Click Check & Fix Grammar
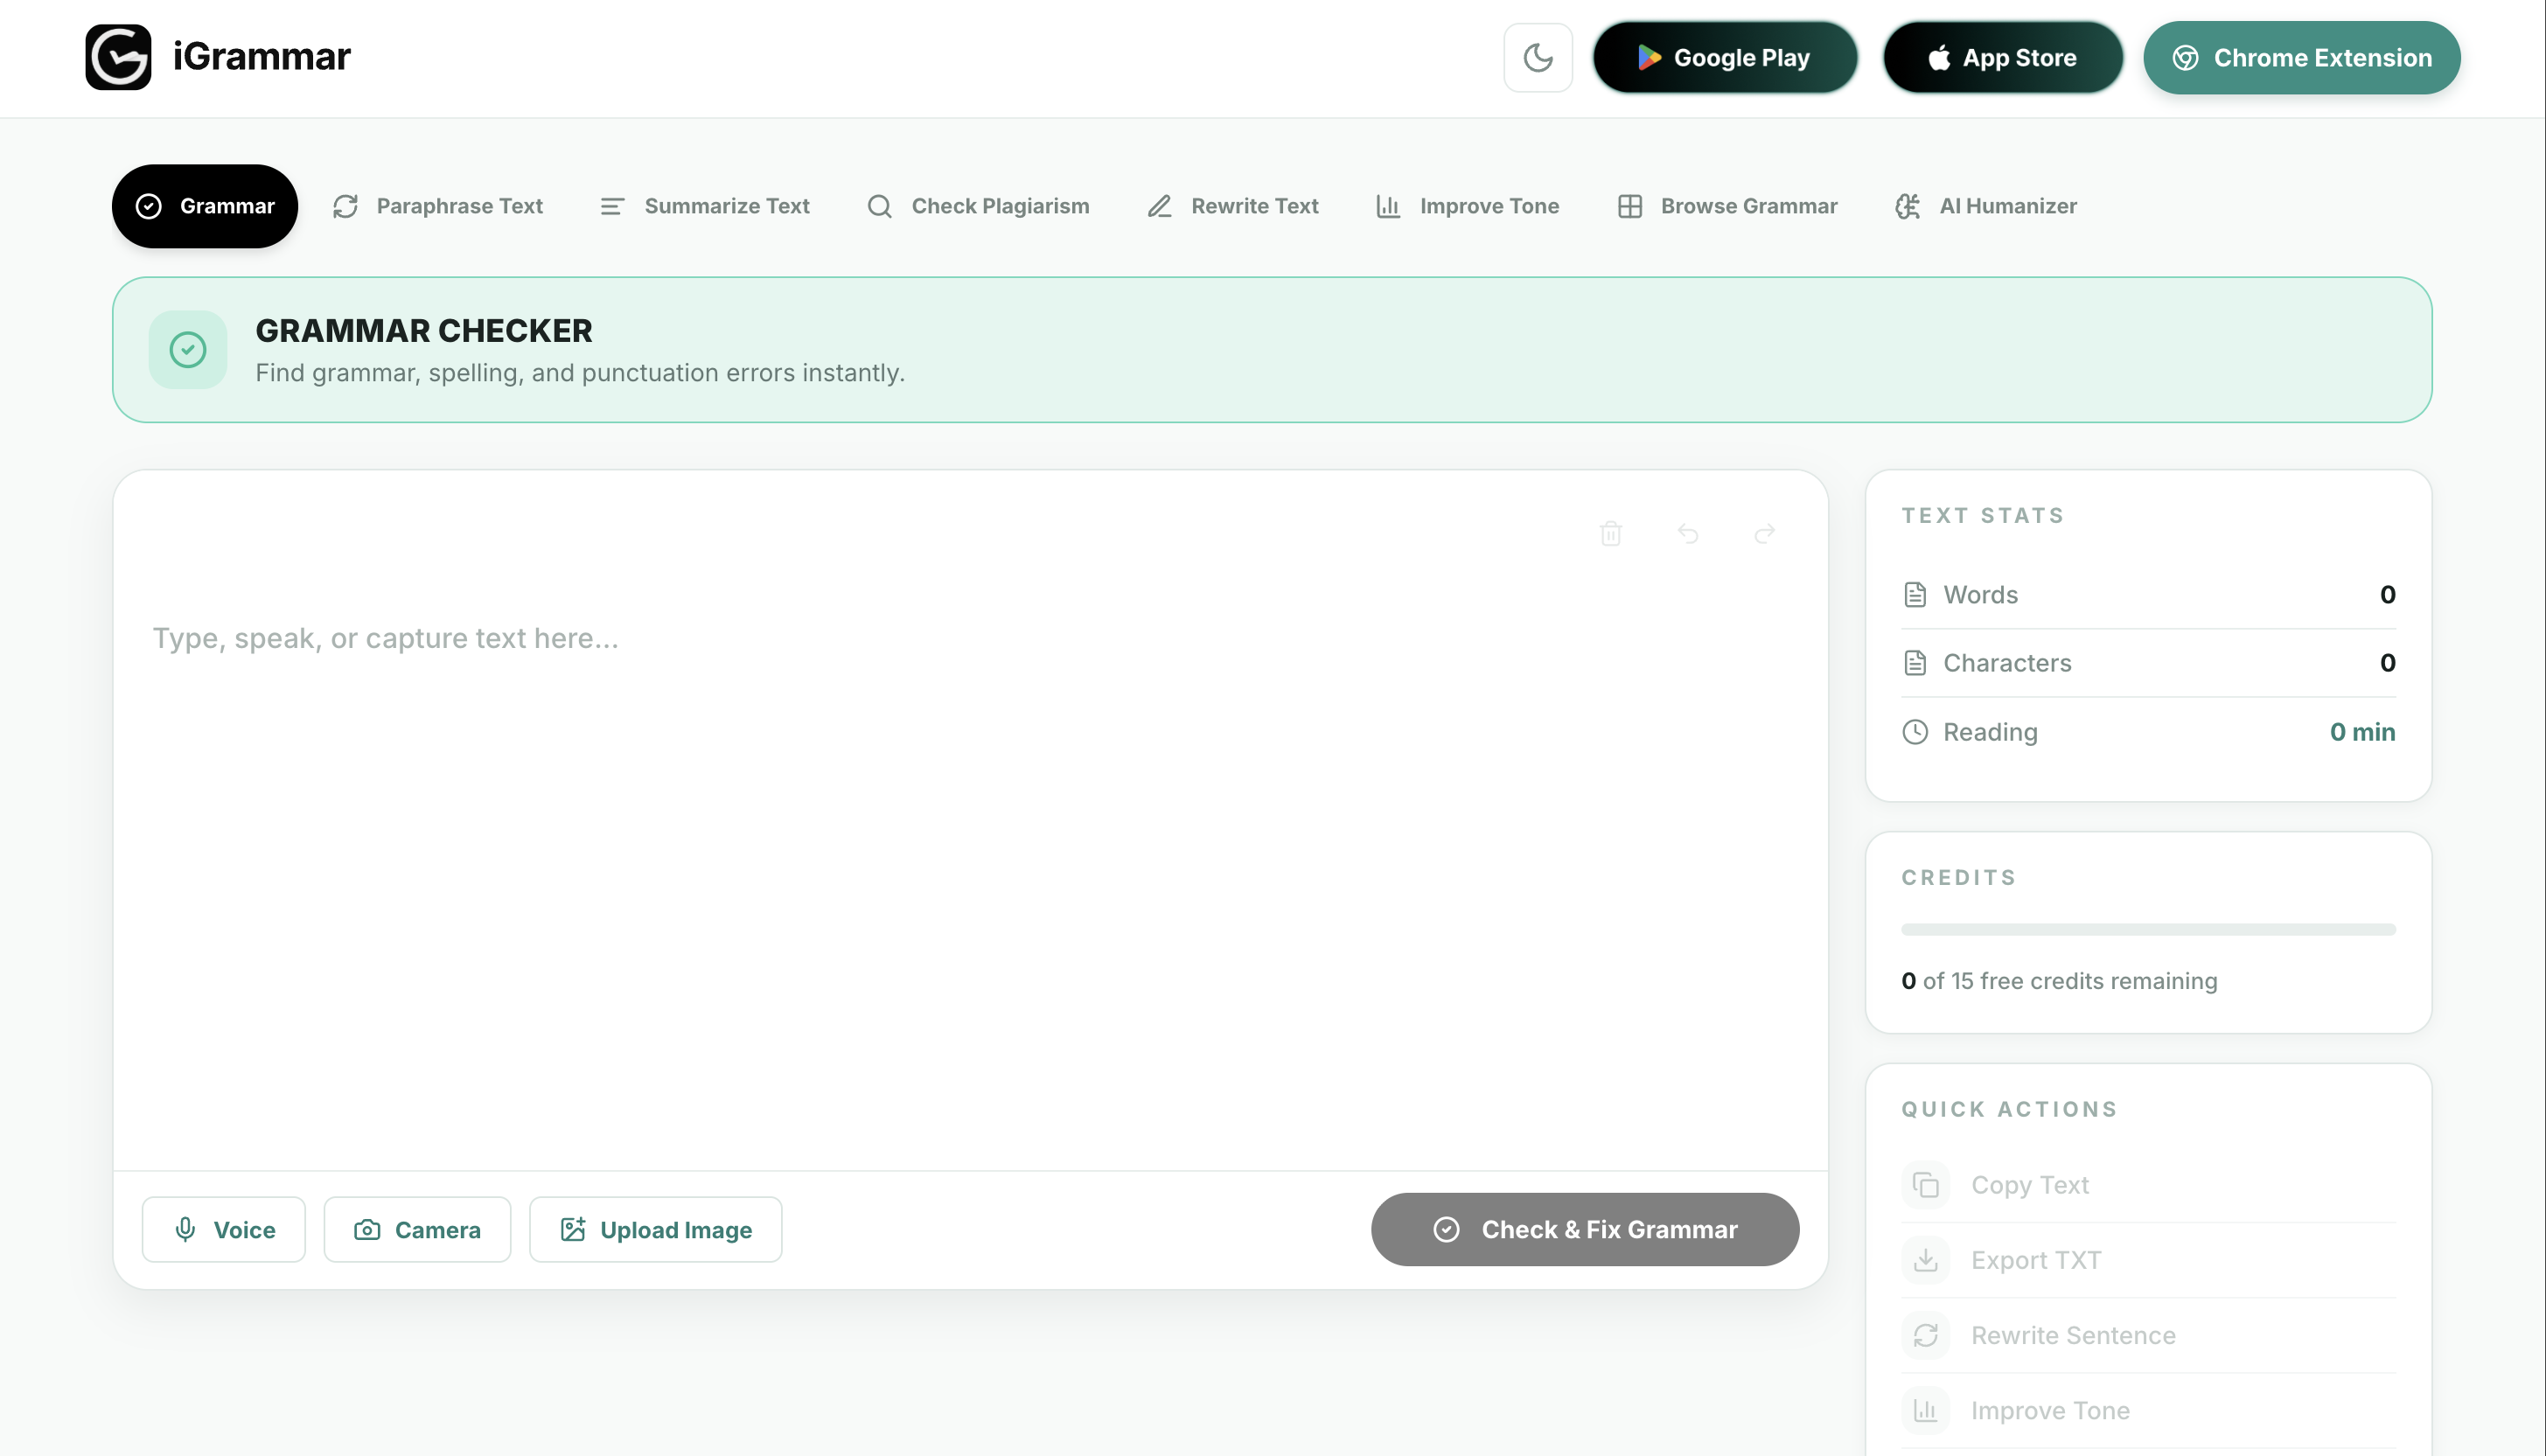 coord(1585,1229)
